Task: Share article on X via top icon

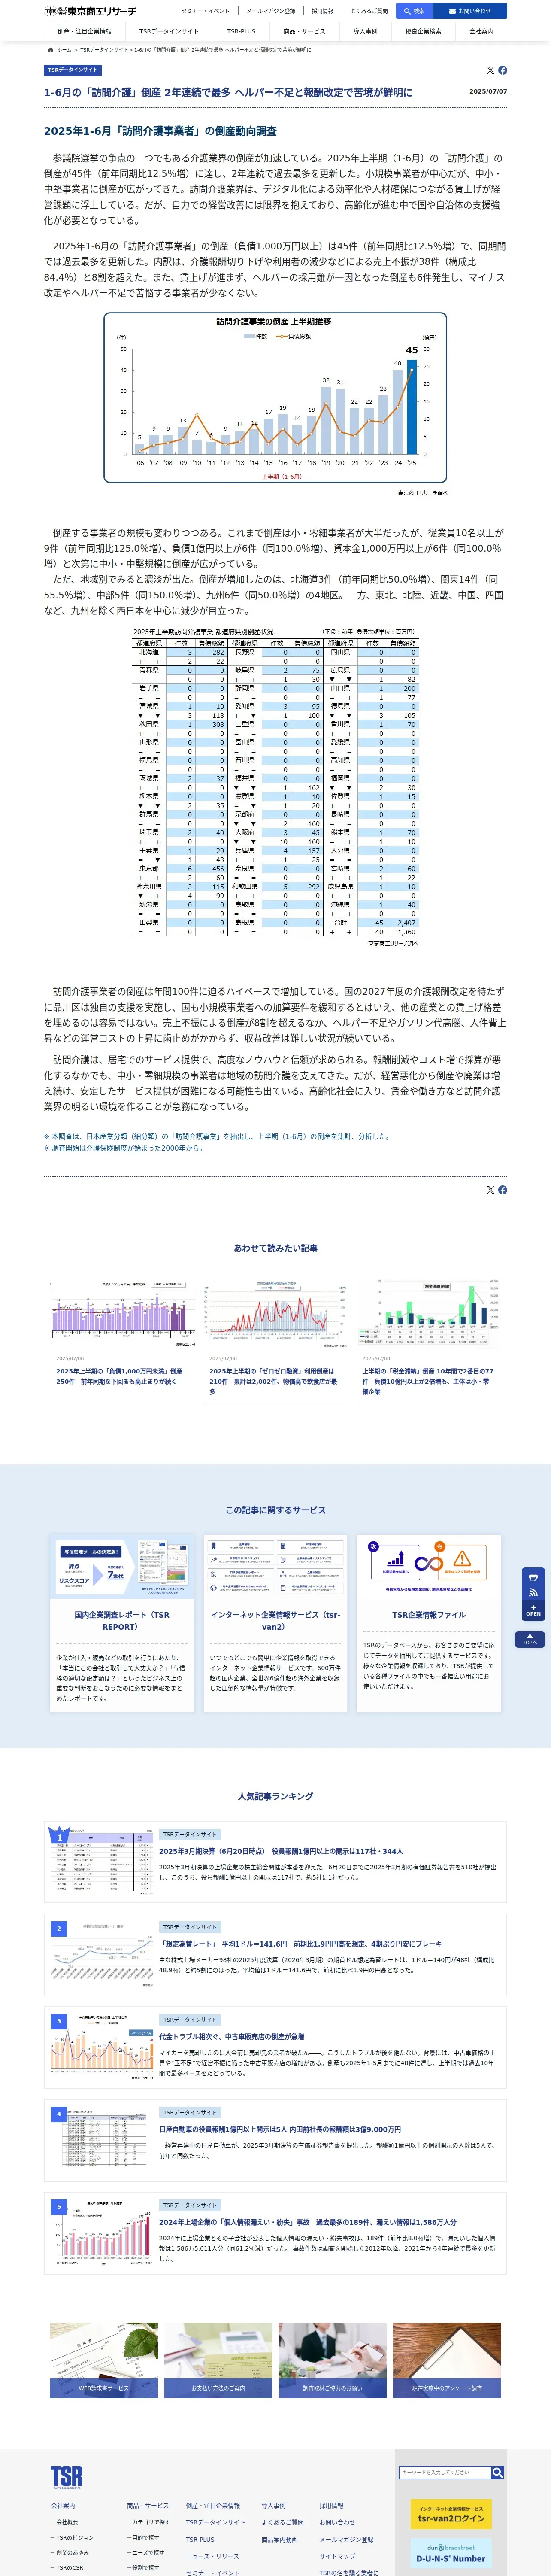Action: [x=490, y=70]
